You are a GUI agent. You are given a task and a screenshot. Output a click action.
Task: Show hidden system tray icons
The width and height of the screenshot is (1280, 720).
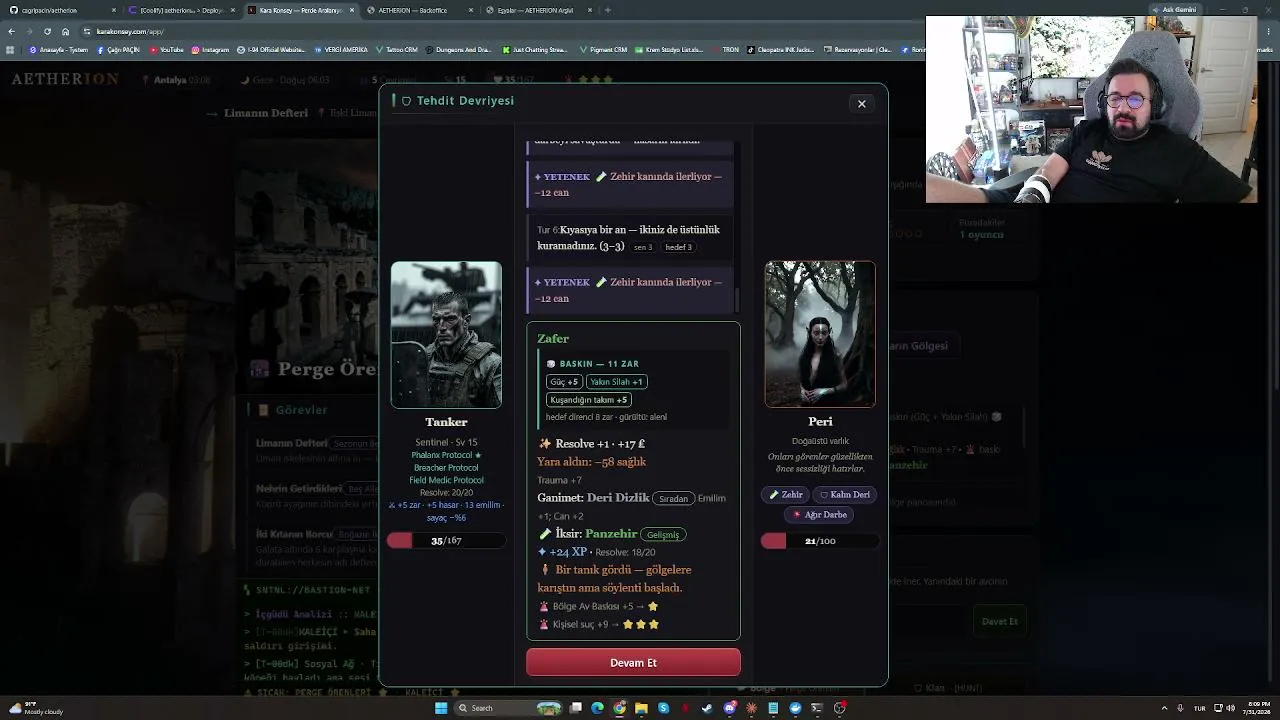pyautogui.click(x=1164, y=708)
